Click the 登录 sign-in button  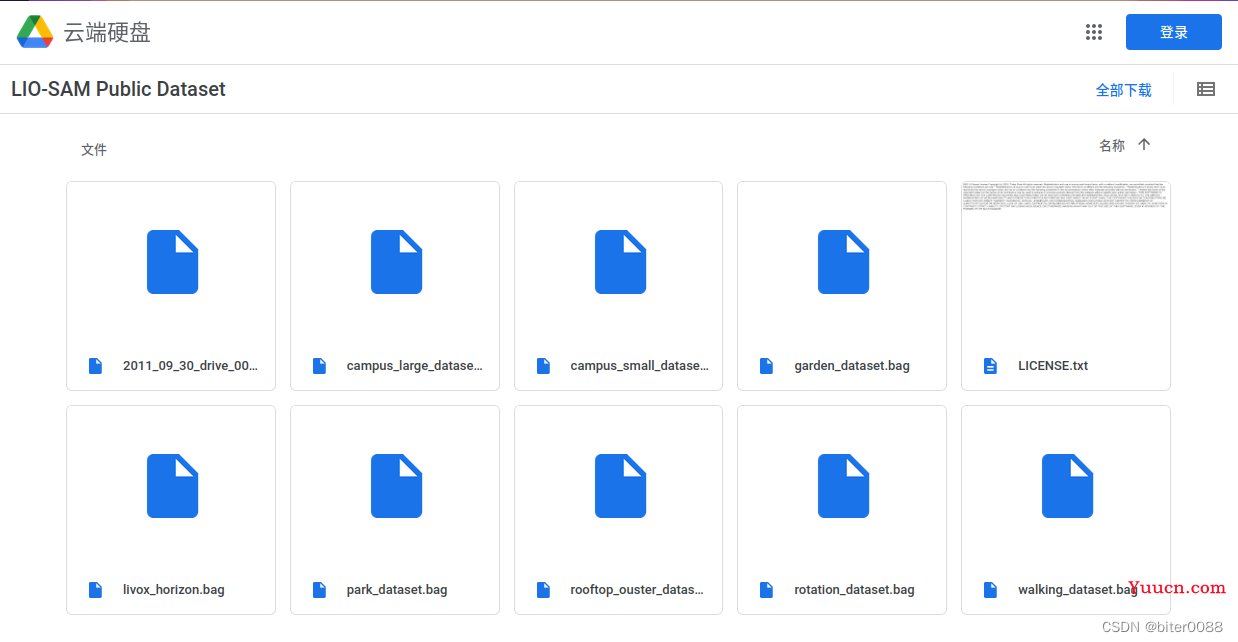pos(1174,32)
